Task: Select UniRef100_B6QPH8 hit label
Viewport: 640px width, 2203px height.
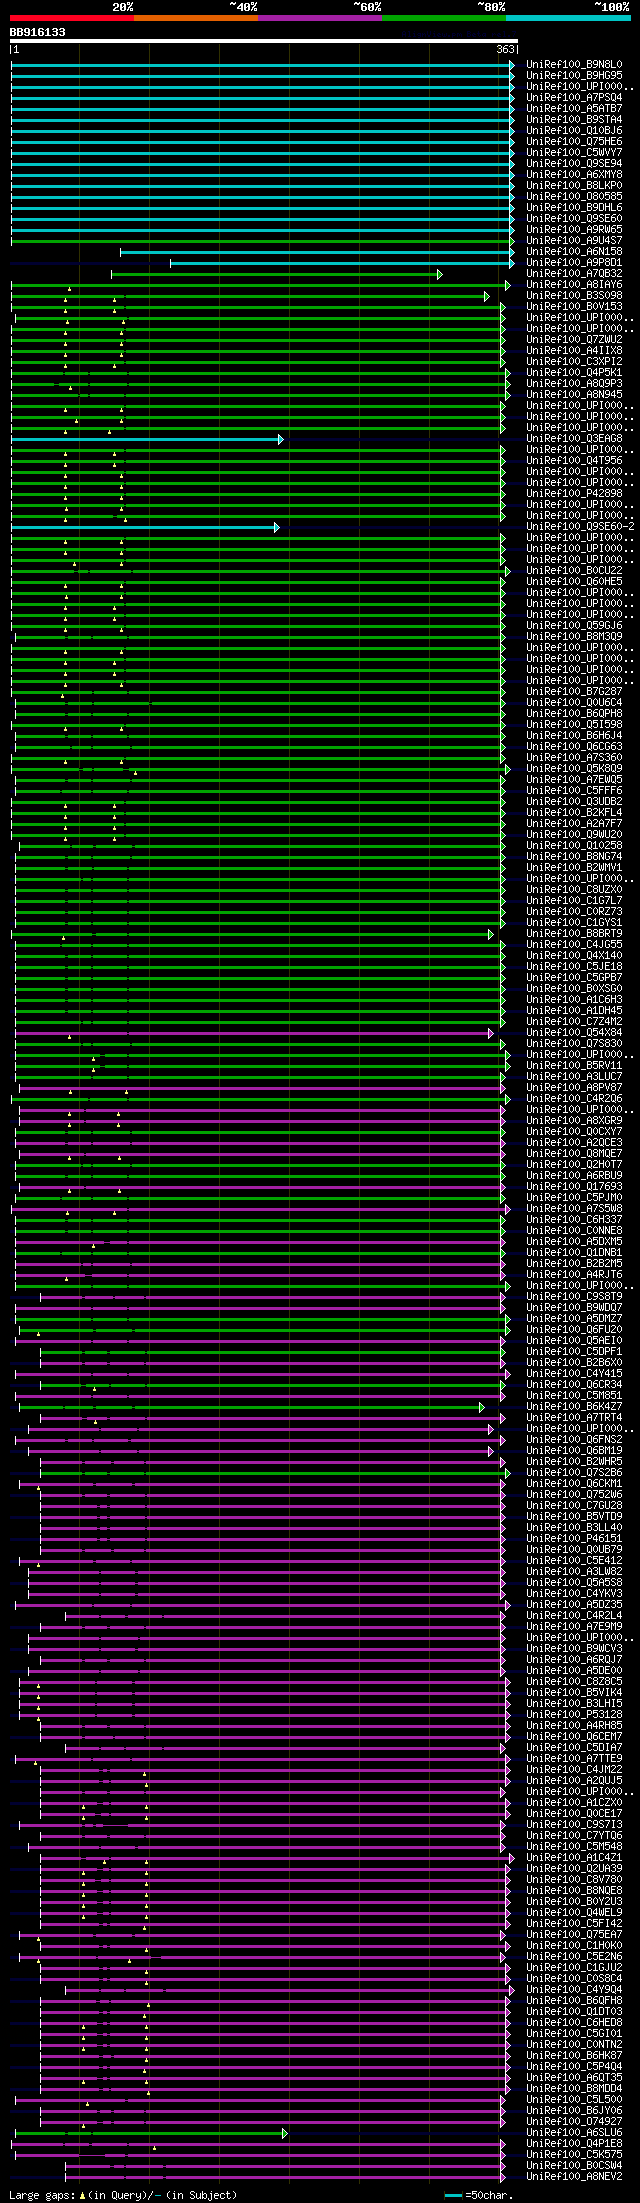Action: point(574,714)
